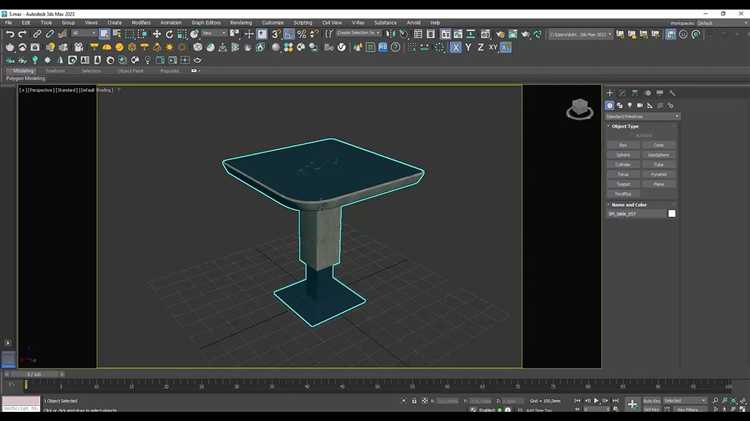Collapse the Object Type rollout
The height and width of the screenshot is (421, 750).
[625, 126]
